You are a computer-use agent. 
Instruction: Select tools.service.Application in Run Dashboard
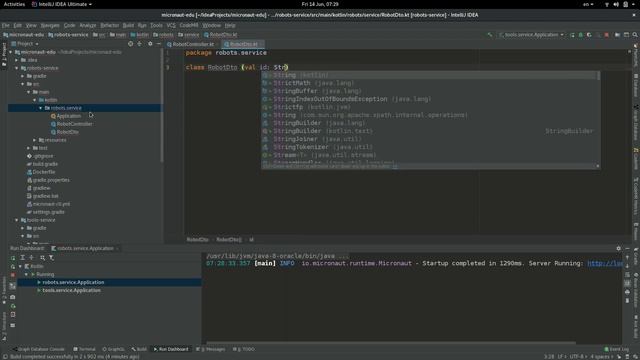[71, 290]
